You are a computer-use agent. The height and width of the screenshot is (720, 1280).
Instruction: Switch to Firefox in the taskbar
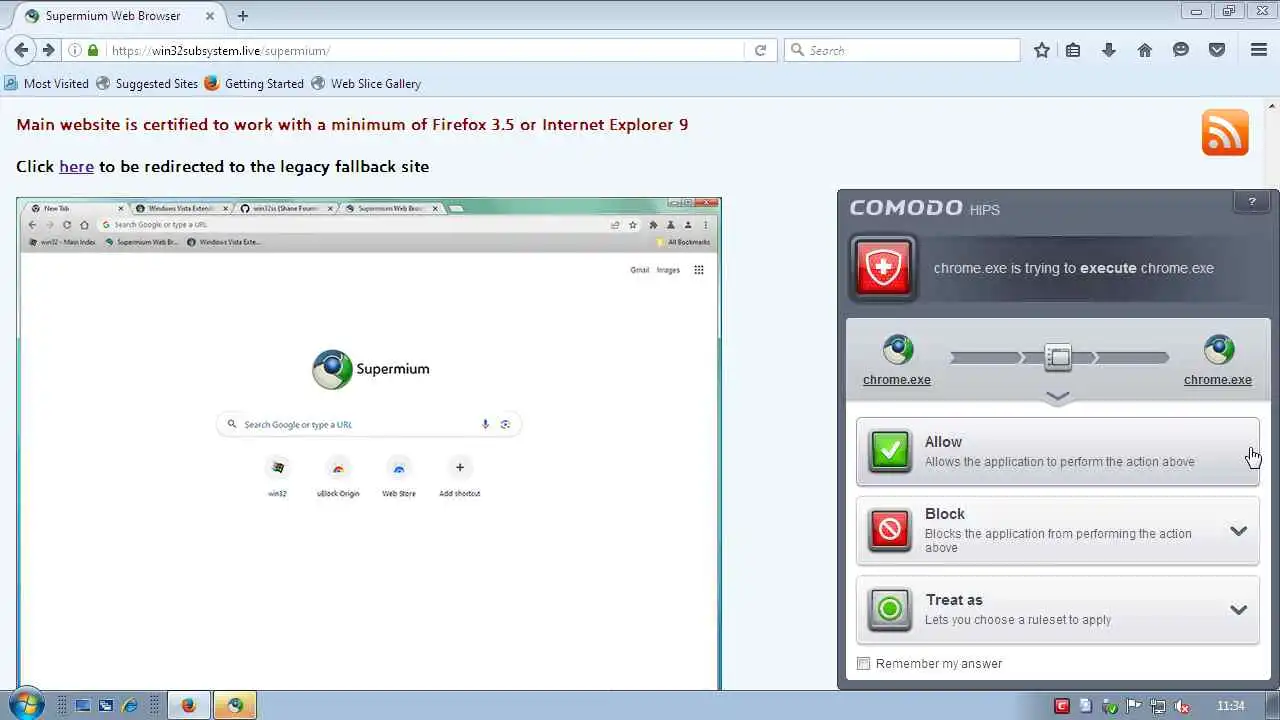[188, 705]
